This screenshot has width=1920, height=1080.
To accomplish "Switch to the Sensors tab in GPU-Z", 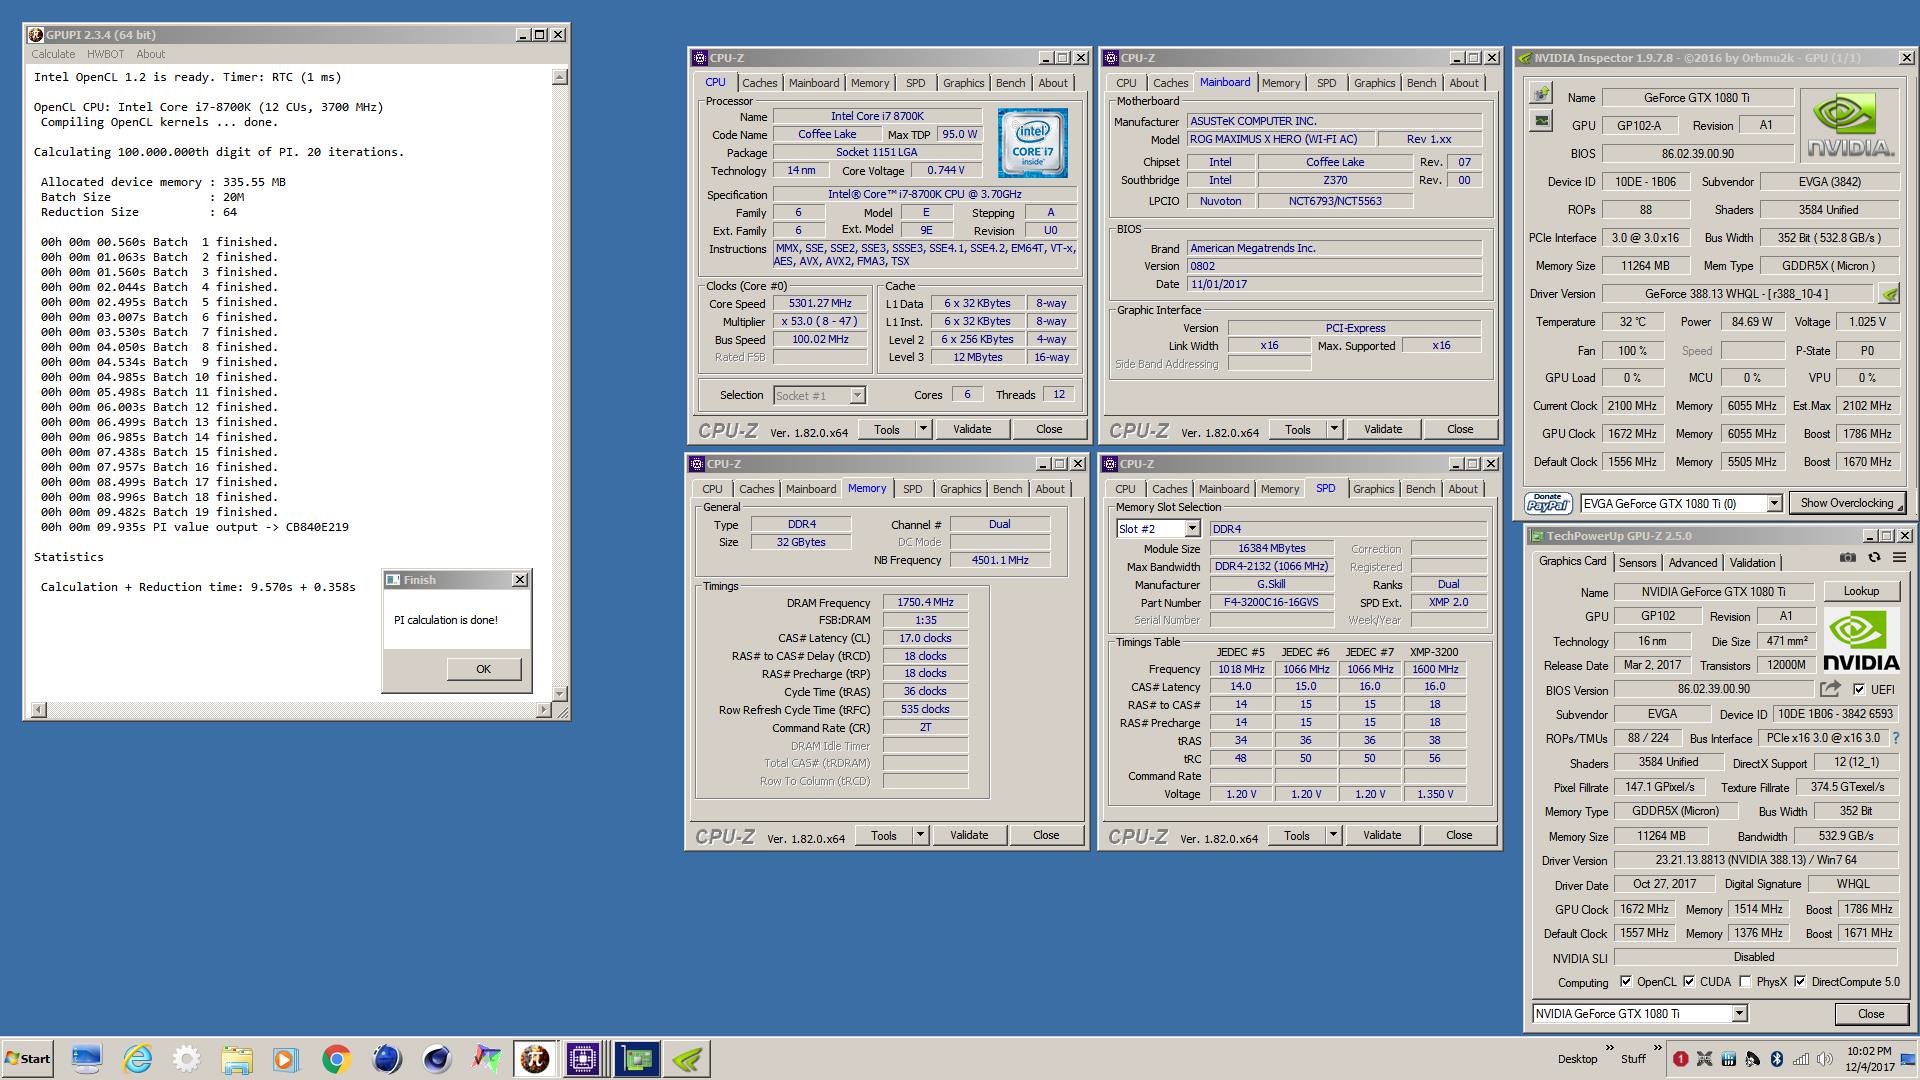I will [x=1637, y=563].
